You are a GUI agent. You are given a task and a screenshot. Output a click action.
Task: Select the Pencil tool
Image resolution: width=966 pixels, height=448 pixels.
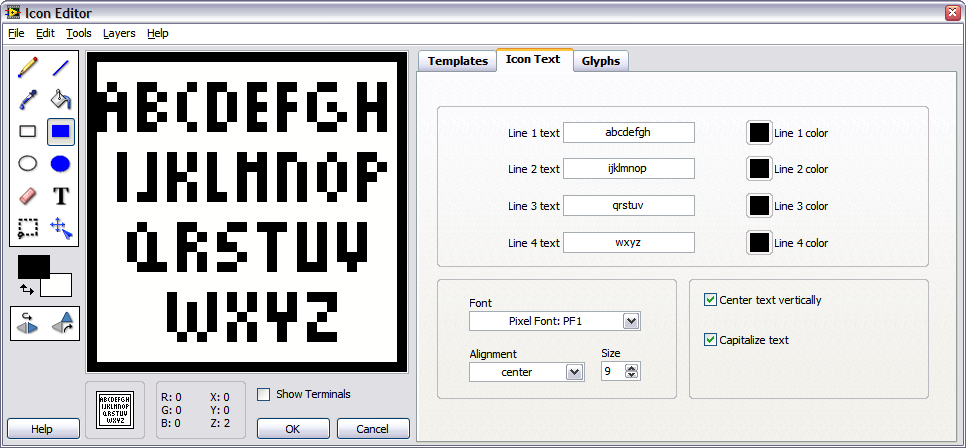[28, 67]
